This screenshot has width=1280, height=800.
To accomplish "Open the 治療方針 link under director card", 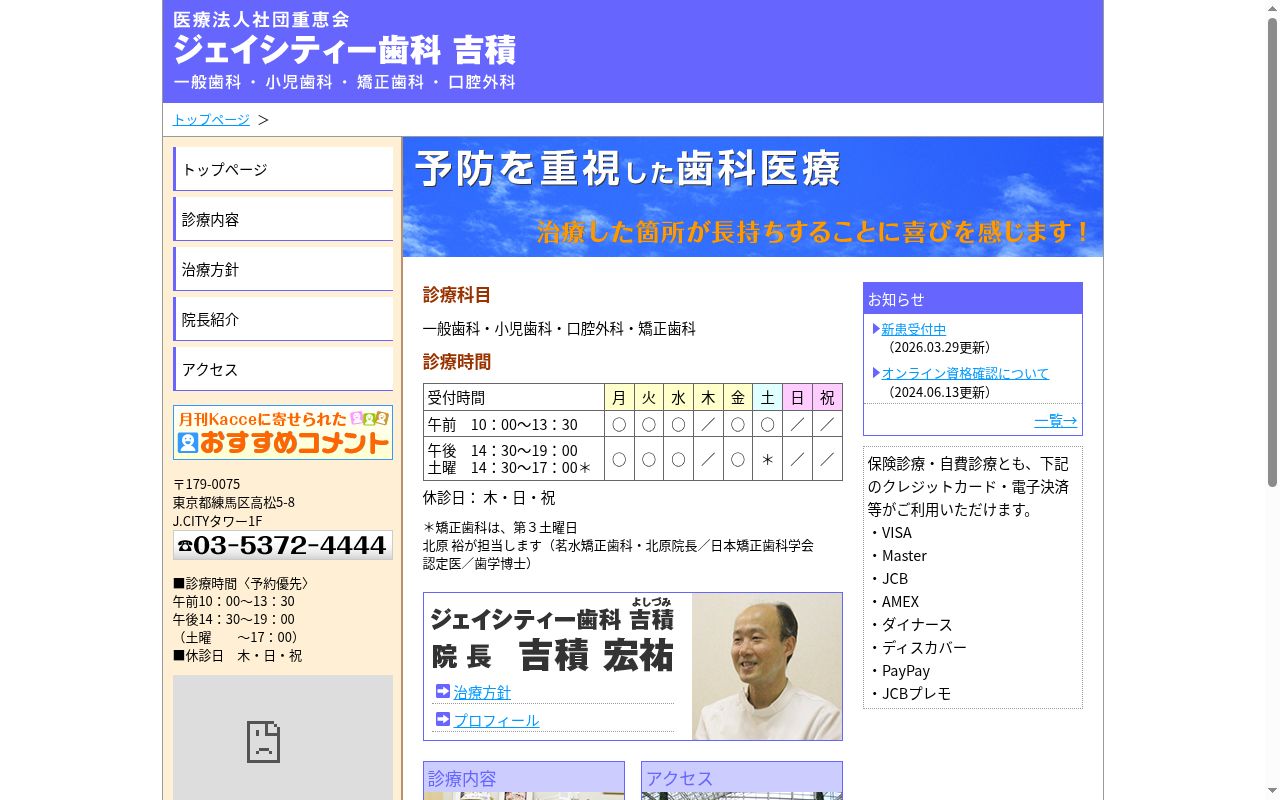I will click(482, 692).
